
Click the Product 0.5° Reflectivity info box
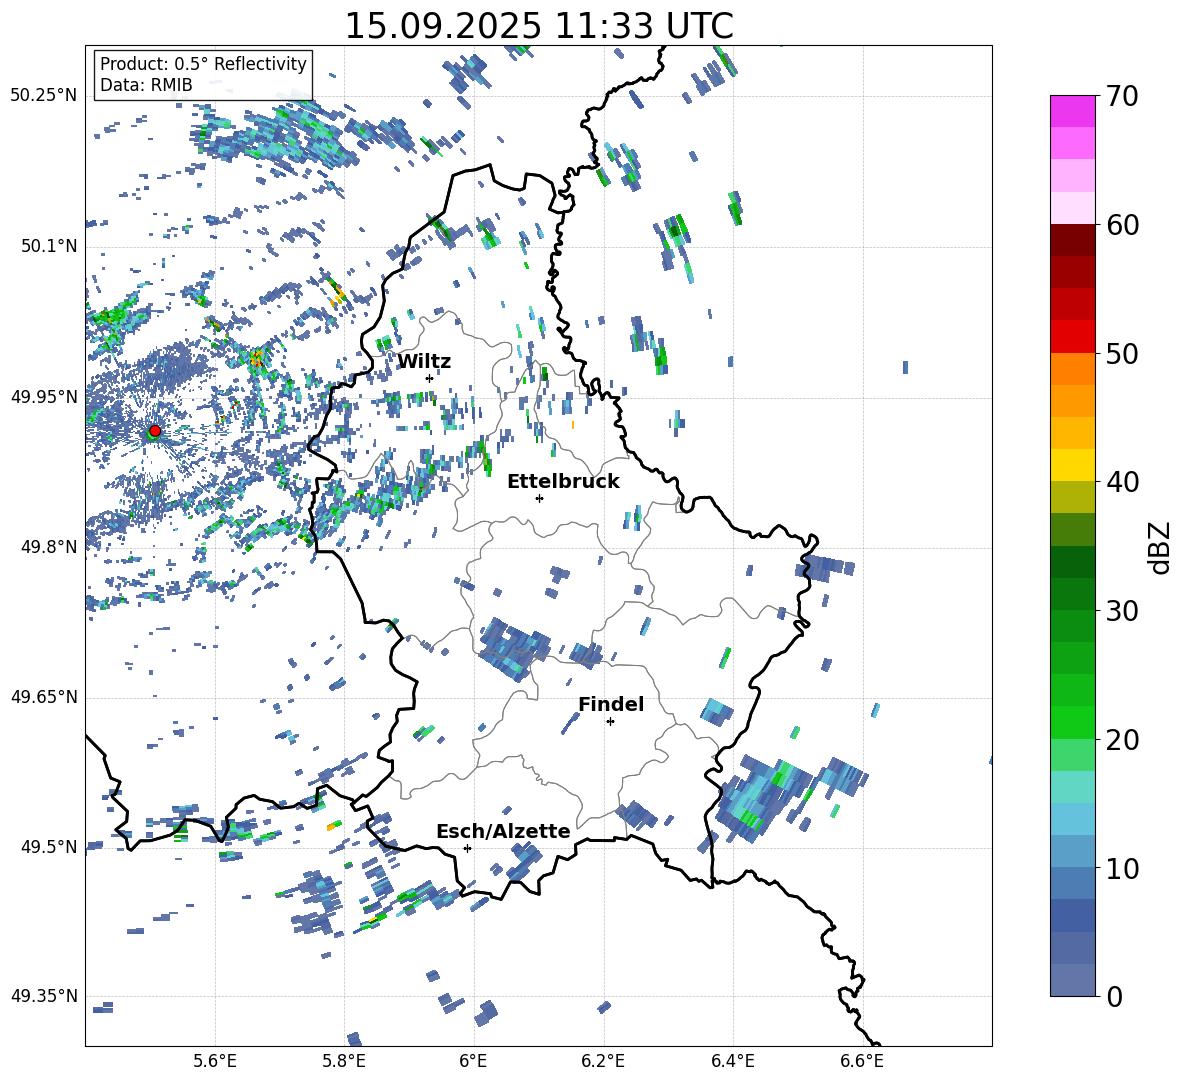[203, 75]
